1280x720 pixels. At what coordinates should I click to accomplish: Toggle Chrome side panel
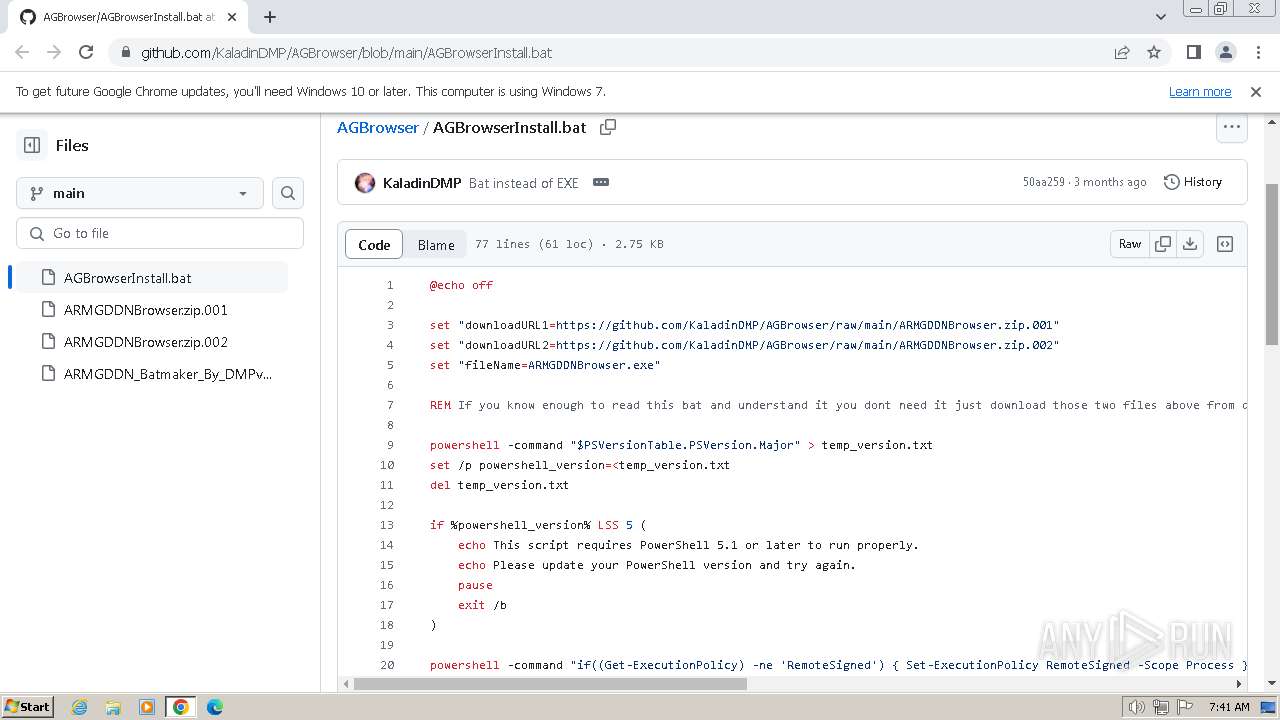tap(1193, 52)
